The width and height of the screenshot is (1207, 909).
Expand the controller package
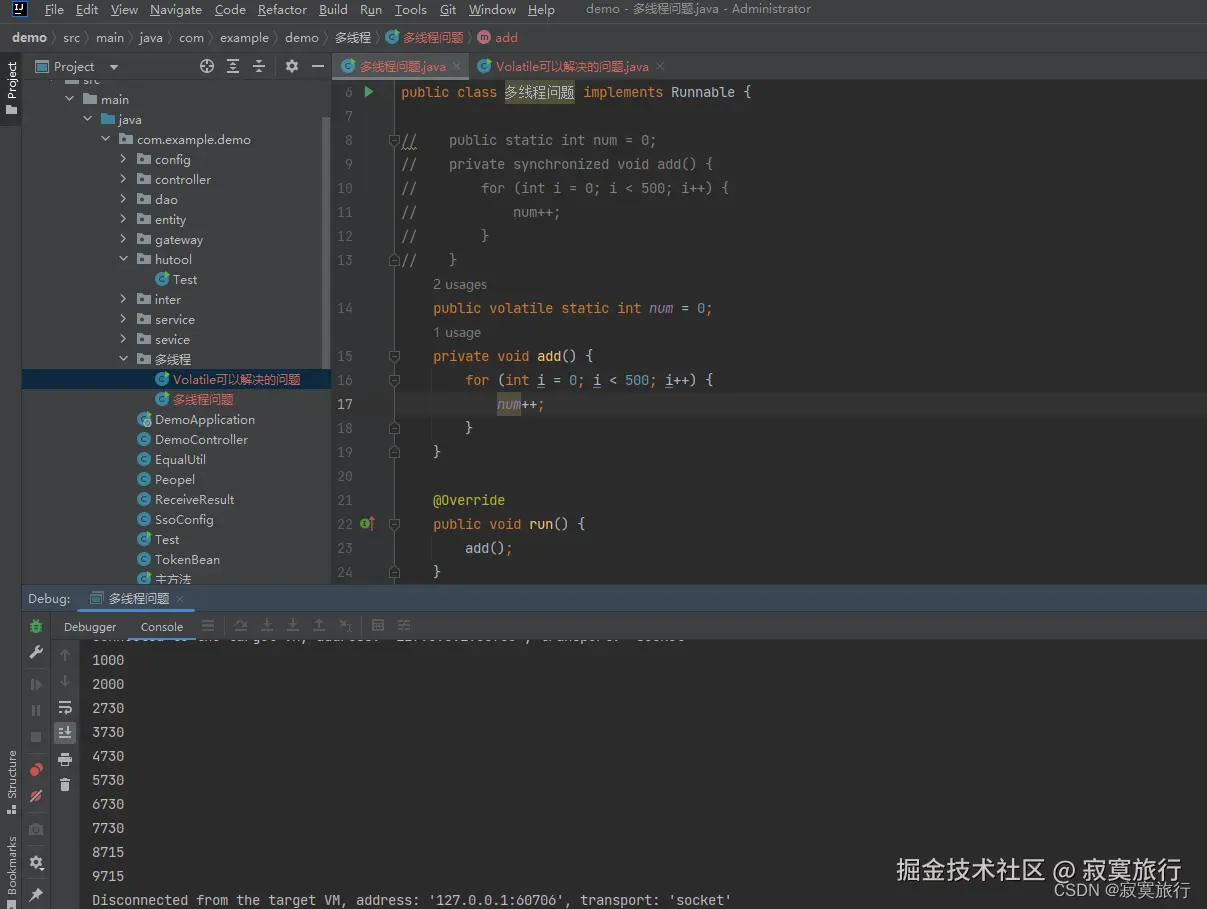(124, 179)
